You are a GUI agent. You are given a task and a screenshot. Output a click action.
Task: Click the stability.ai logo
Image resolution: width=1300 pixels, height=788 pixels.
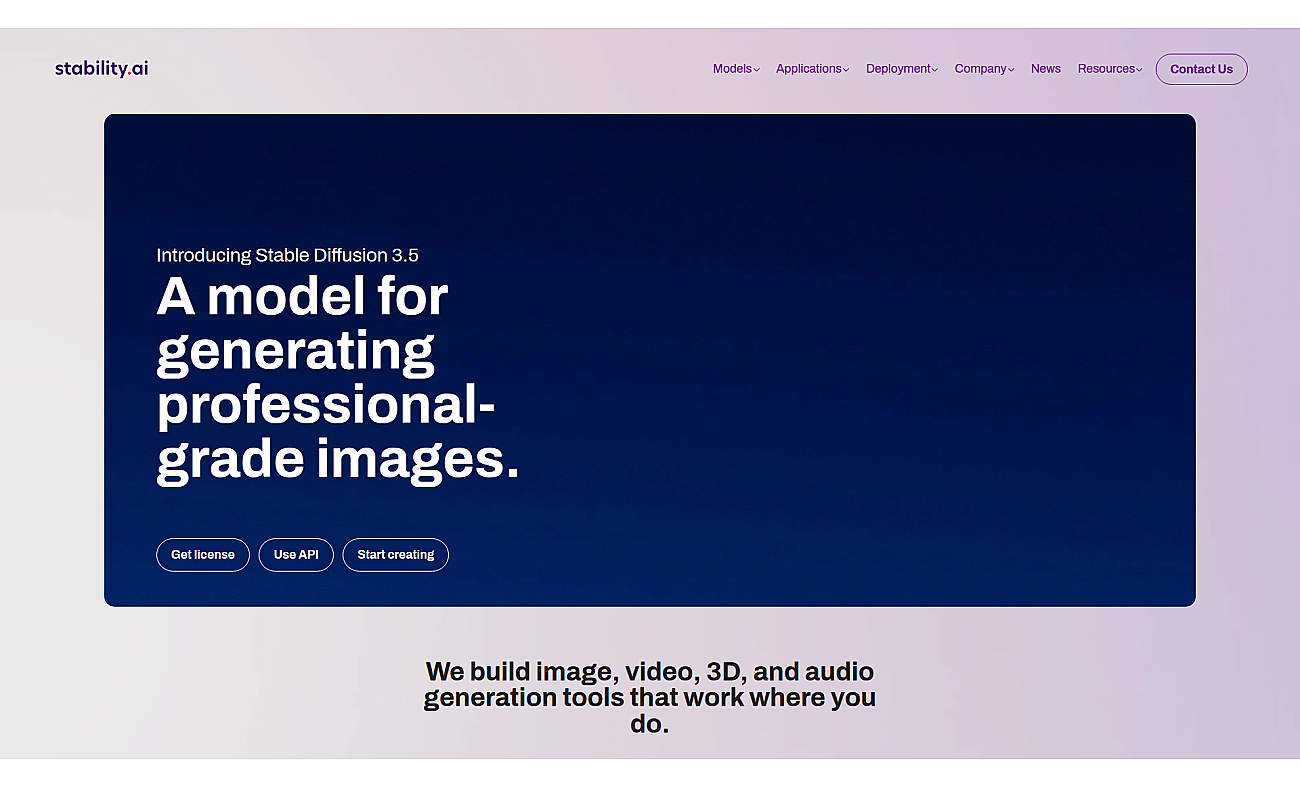pos(101,68)
